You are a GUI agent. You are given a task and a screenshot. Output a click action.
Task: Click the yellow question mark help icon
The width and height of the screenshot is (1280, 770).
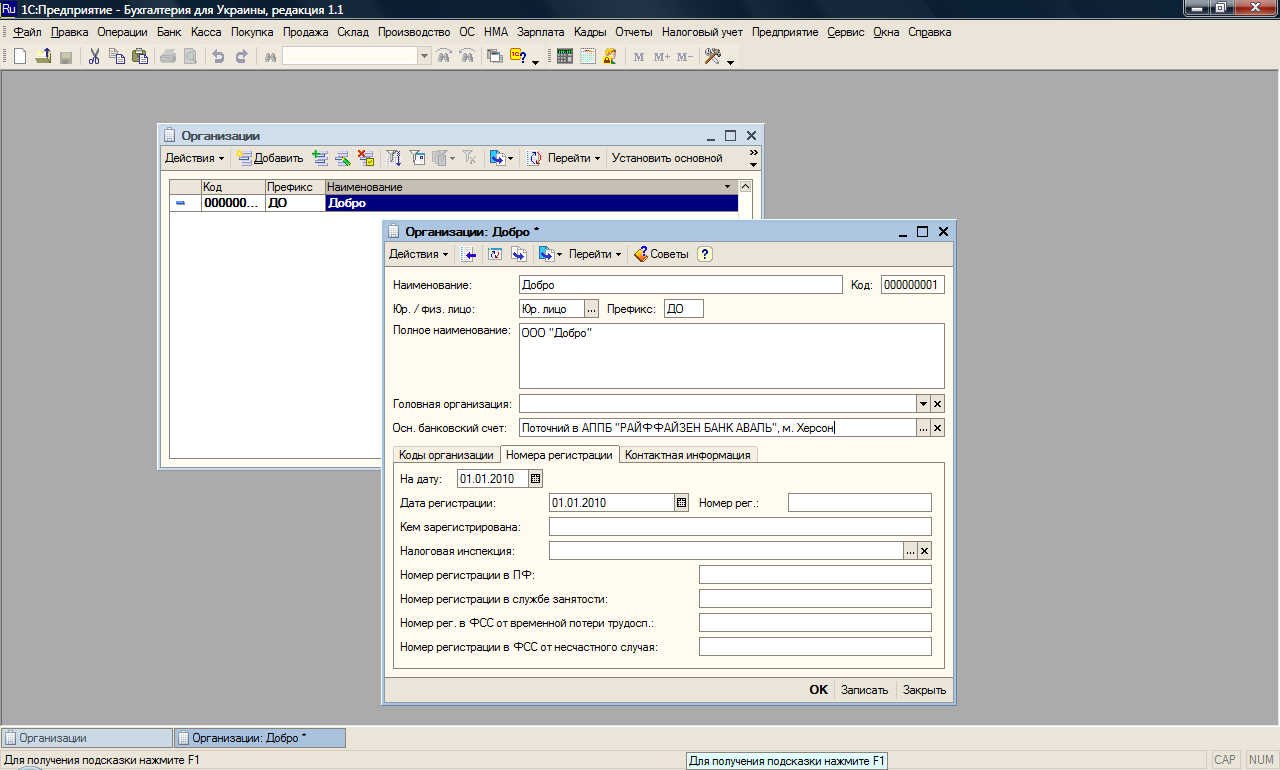(705, 254)
